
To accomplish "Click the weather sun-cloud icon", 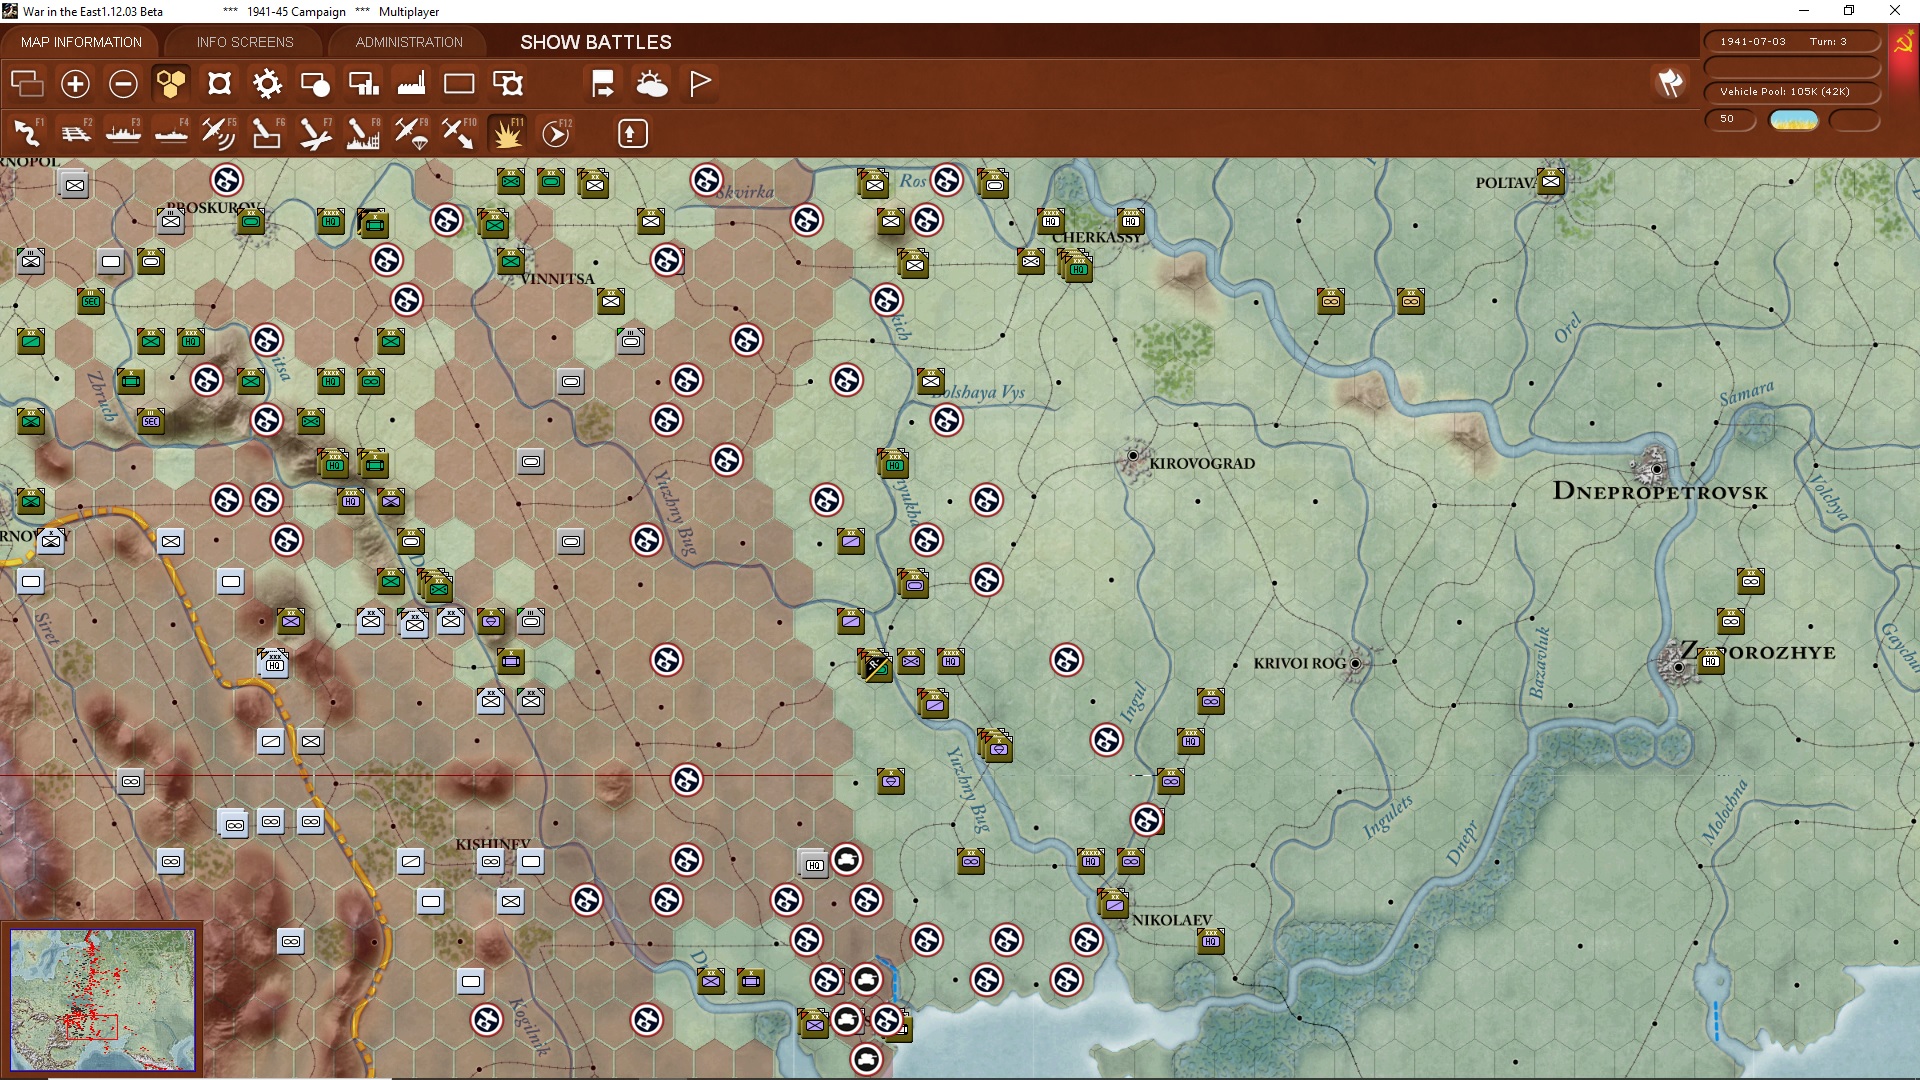I will click(x=652, y=84).
